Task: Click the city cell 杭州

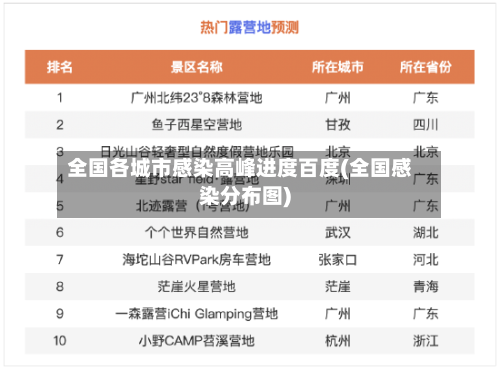Action: click(x=338, y=341)
